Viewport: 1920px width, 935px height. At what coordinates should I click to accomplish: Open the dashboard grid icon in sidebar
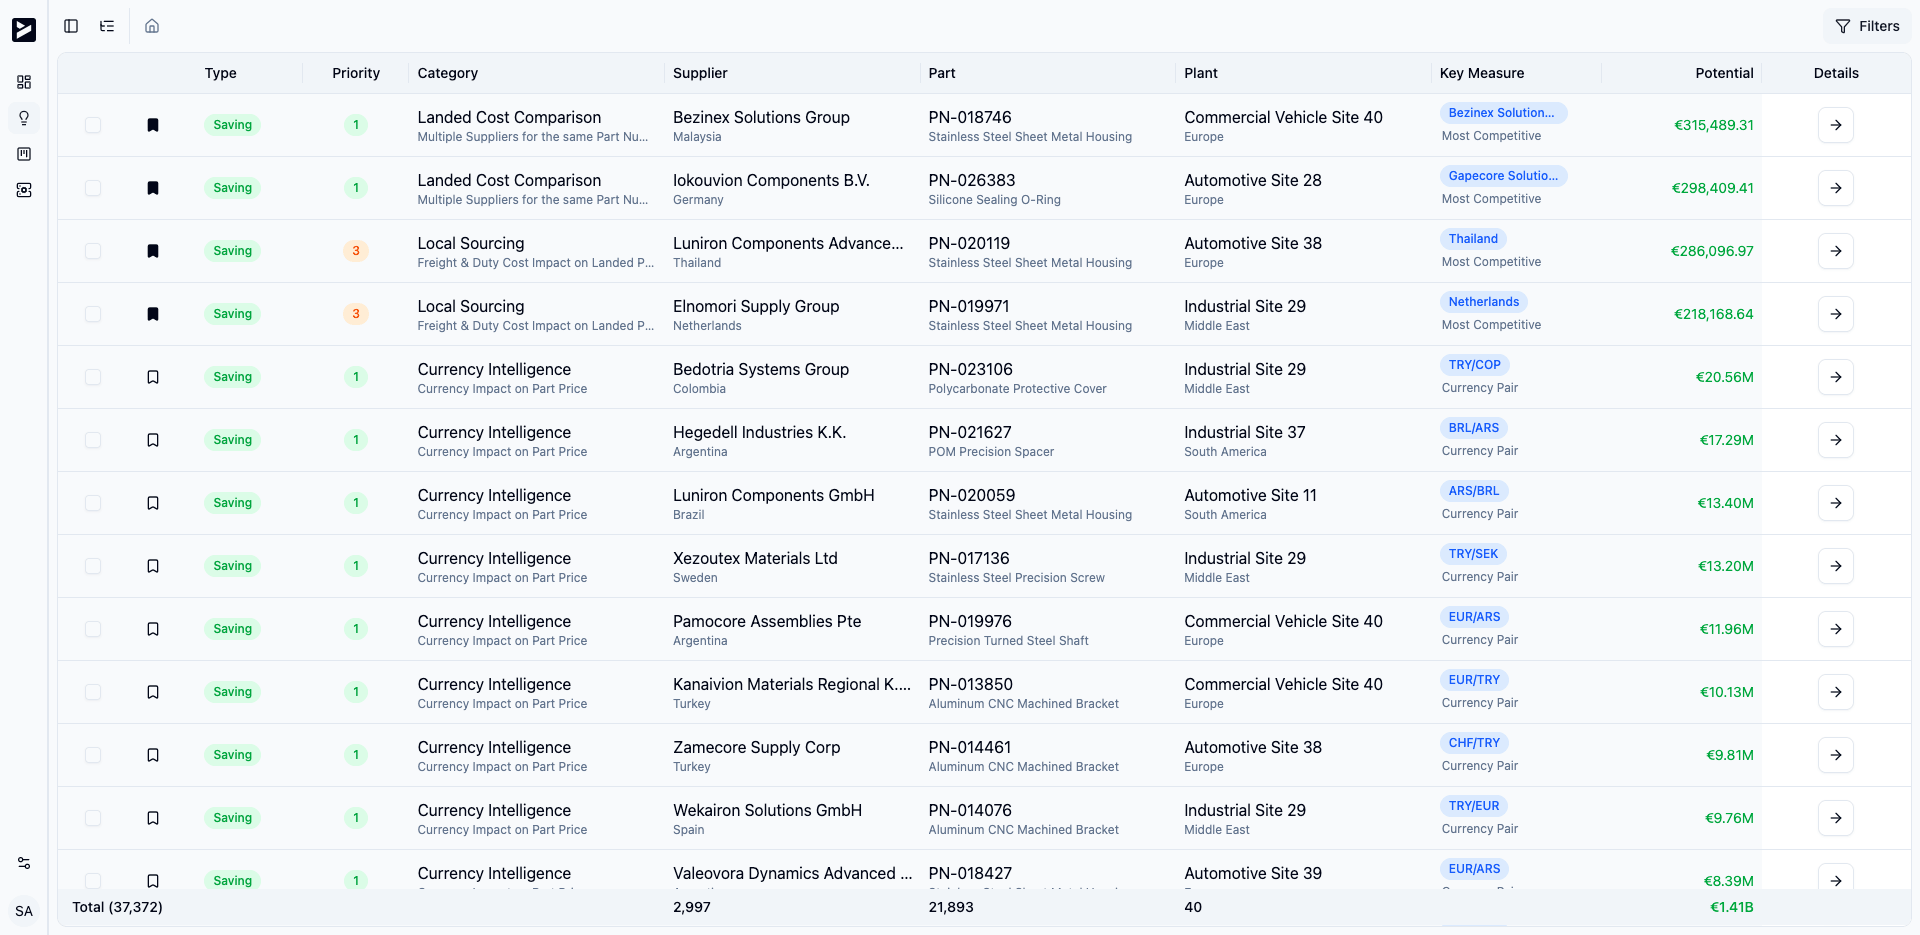click(24, 82)
